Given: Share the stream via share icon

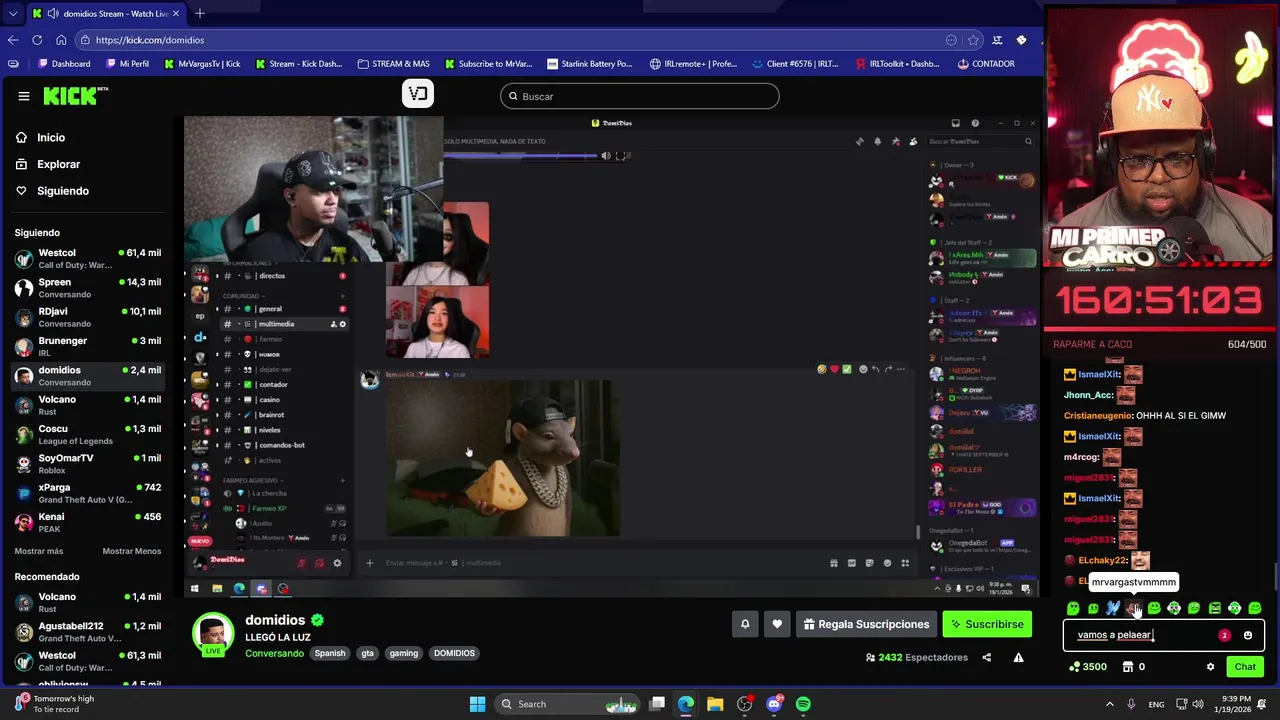Looking at the screenshot, I should pos(986,657).
